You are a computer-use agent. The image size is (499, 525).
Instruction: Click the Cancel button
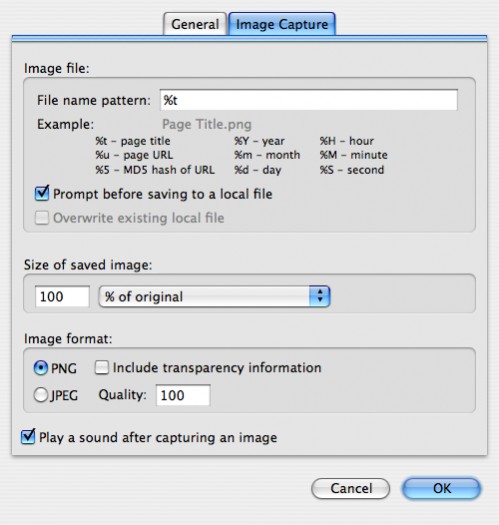(351, 489)
